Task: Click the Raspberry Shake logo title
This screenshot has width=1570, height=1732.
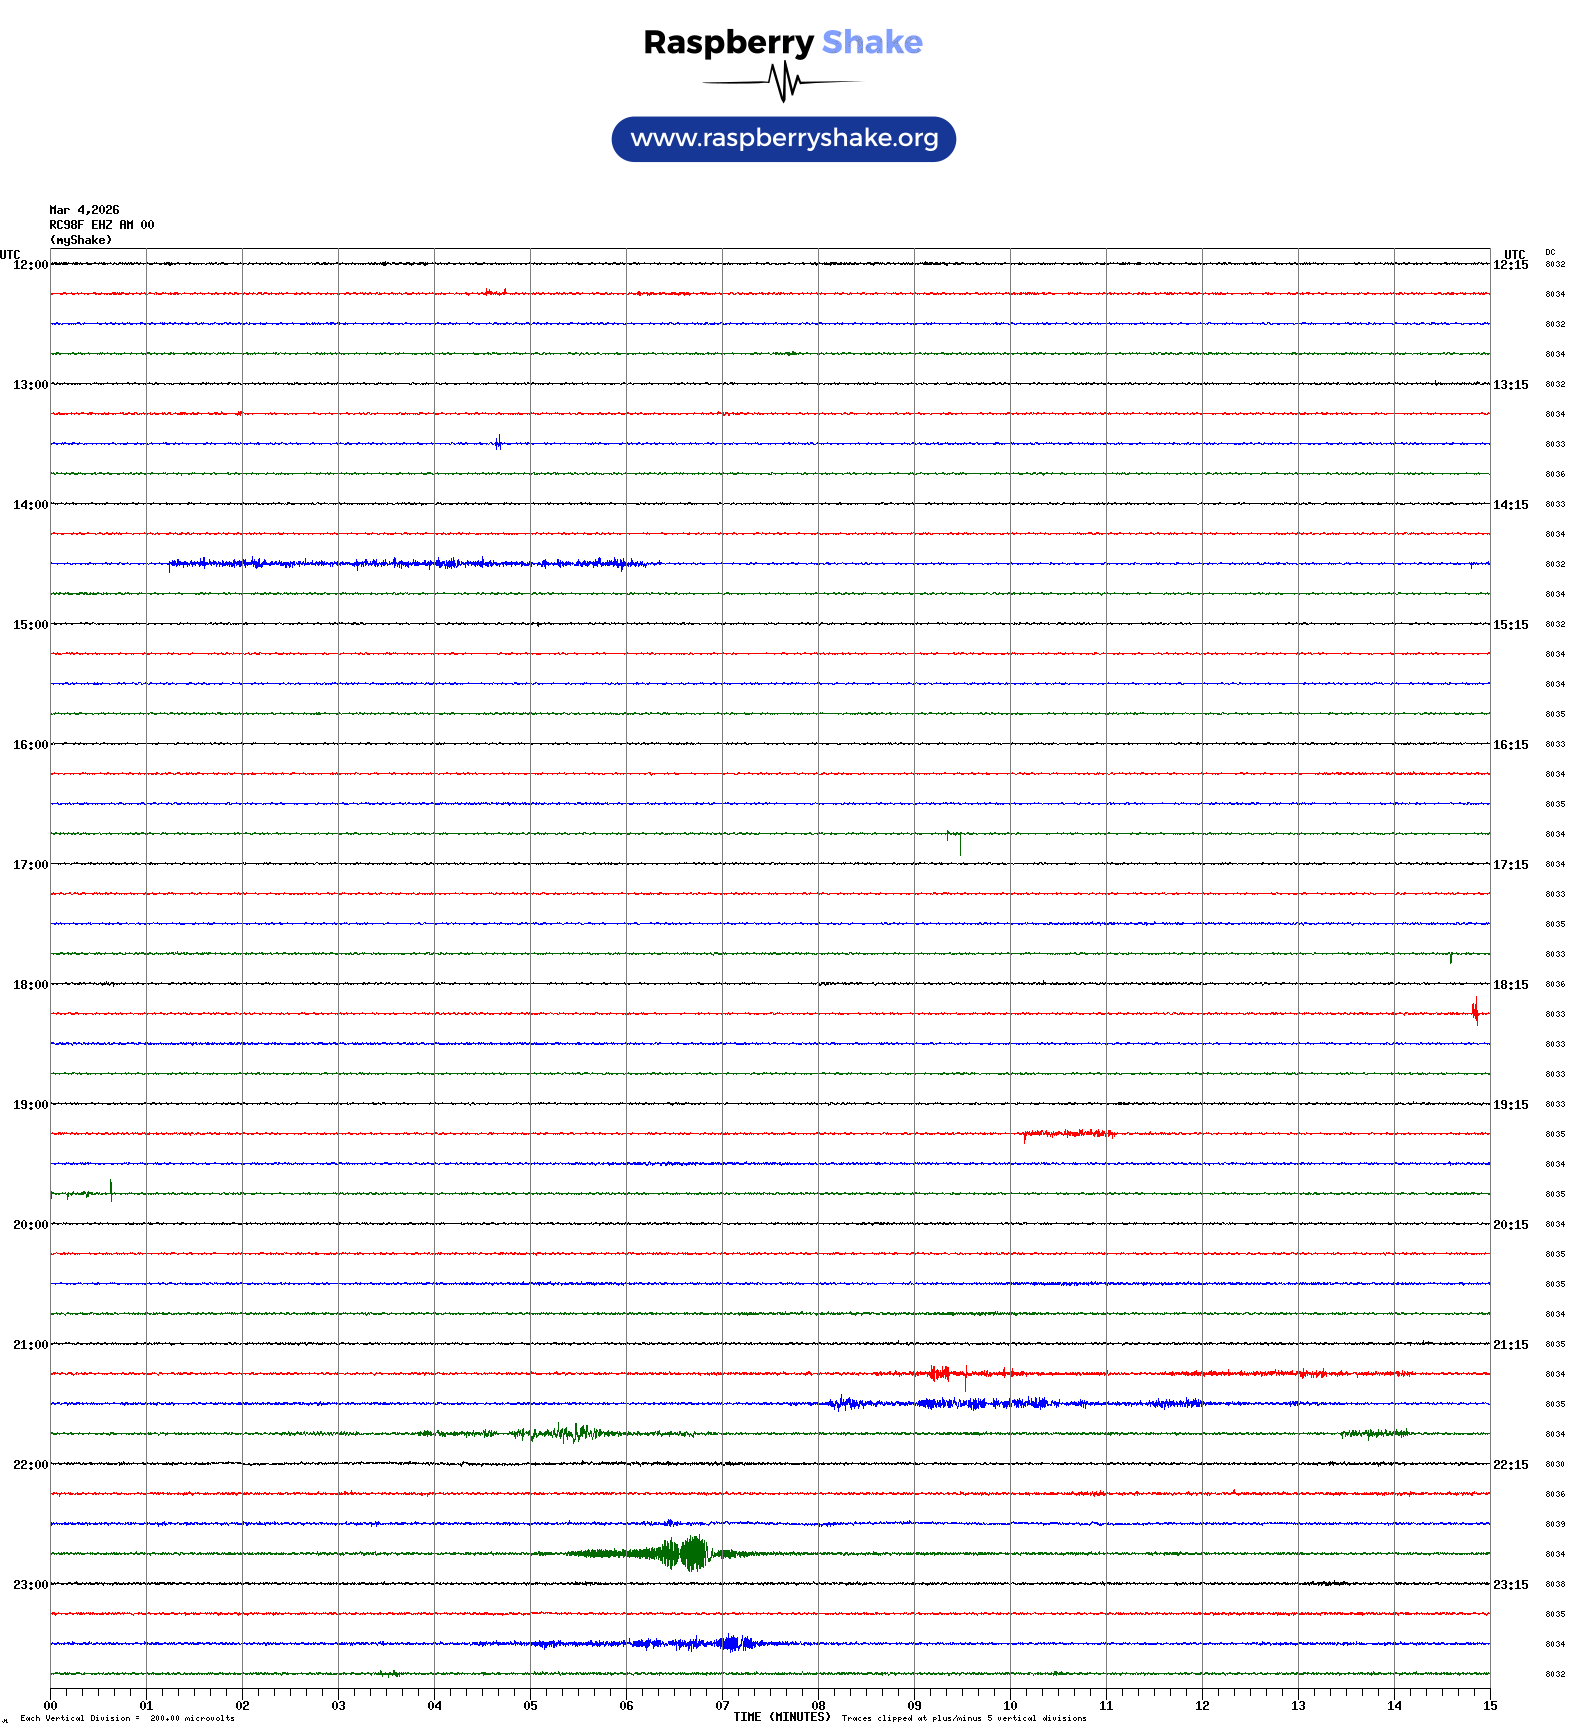Action: click(x=782, y=42)
